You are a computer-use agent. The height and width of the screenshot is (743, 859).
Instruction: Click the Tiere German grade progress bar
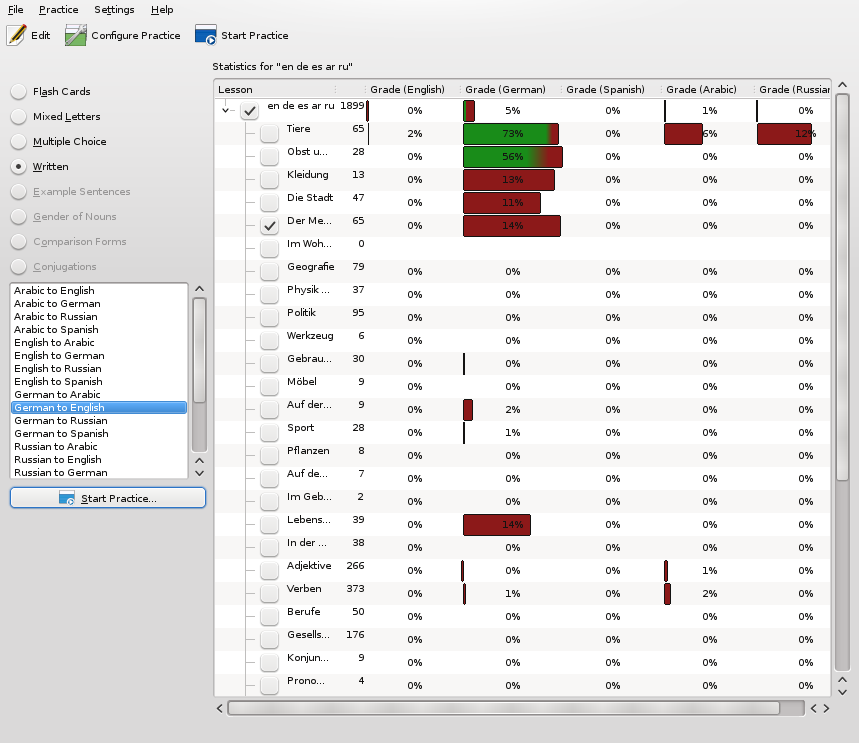510,134
